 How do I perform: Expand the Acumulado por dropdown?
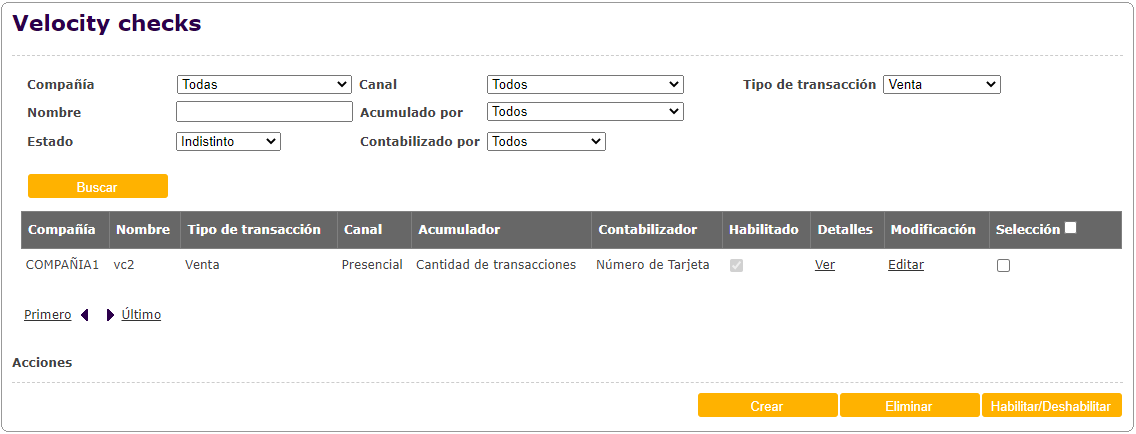pyautogui.click(x=585, y=112)
